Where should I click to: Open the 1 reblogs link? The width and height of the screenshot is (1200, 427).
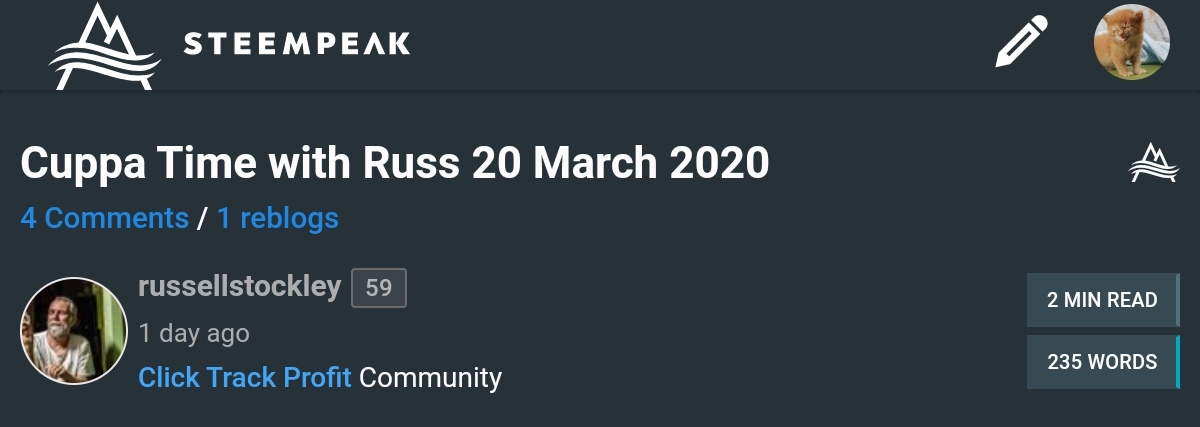tap(277, 217)
